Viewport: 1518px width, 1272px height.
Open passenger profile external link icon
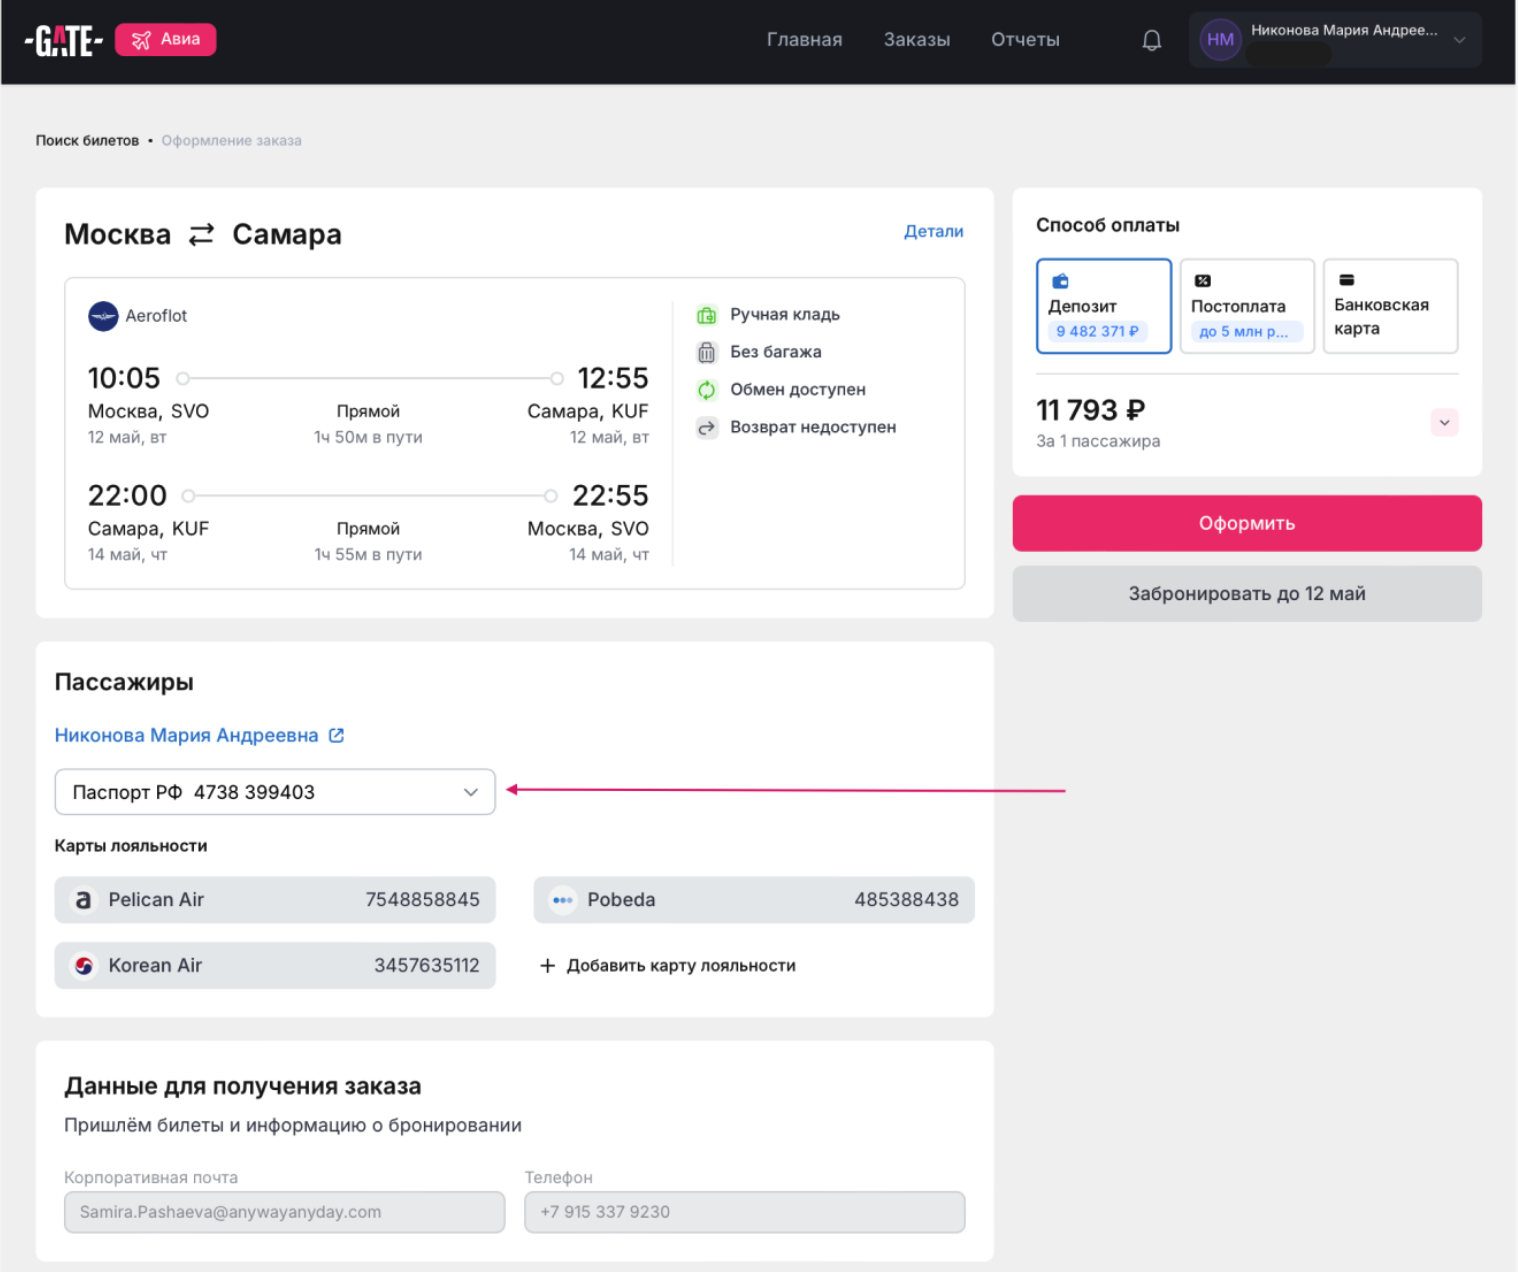337,735
